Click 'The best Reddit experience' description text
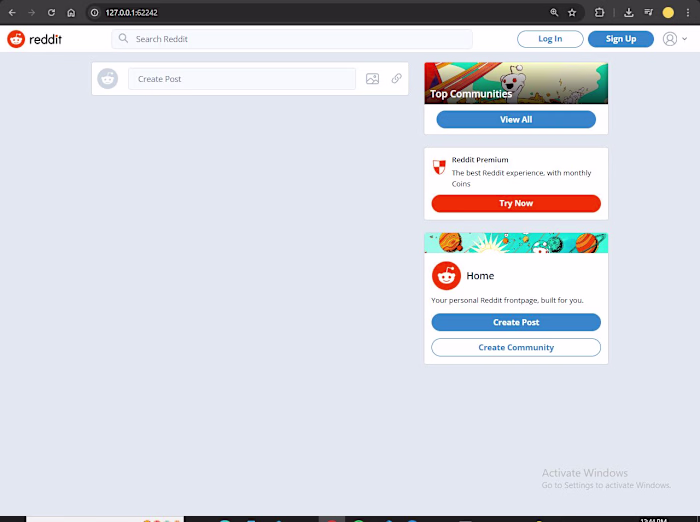Viewport: 700px width, 522px height. pos(521,178)
